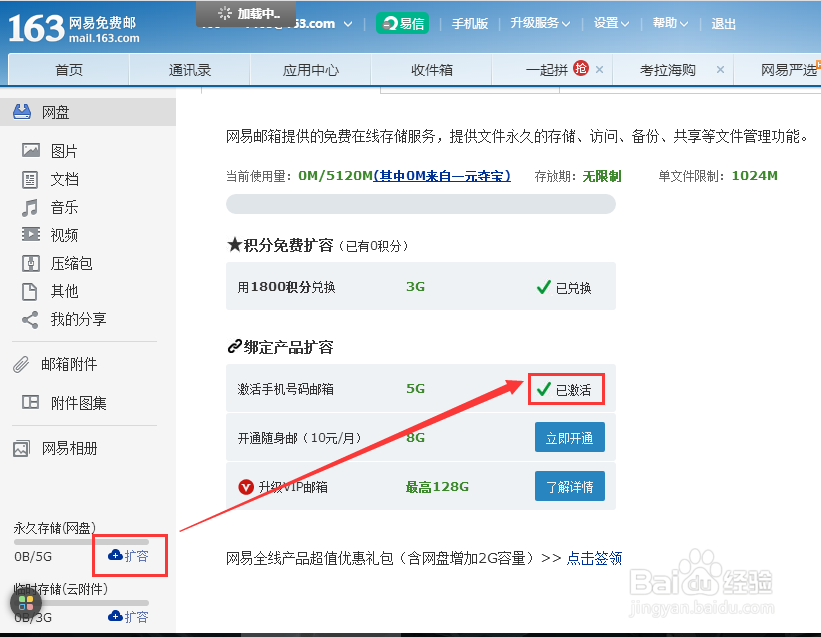Screen dimensions: 821x637
Task: Open the 点击签领 link
Action: (x=594, y=558)
